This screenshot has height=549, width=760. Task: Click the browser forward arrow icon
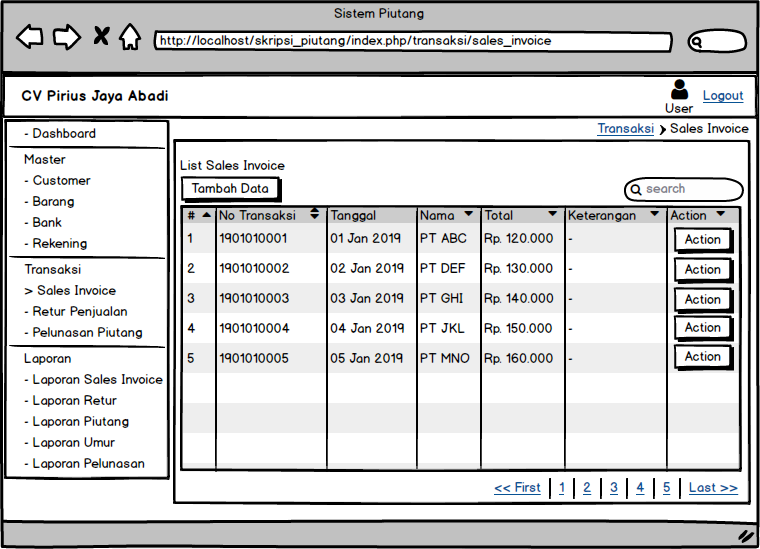66,37
